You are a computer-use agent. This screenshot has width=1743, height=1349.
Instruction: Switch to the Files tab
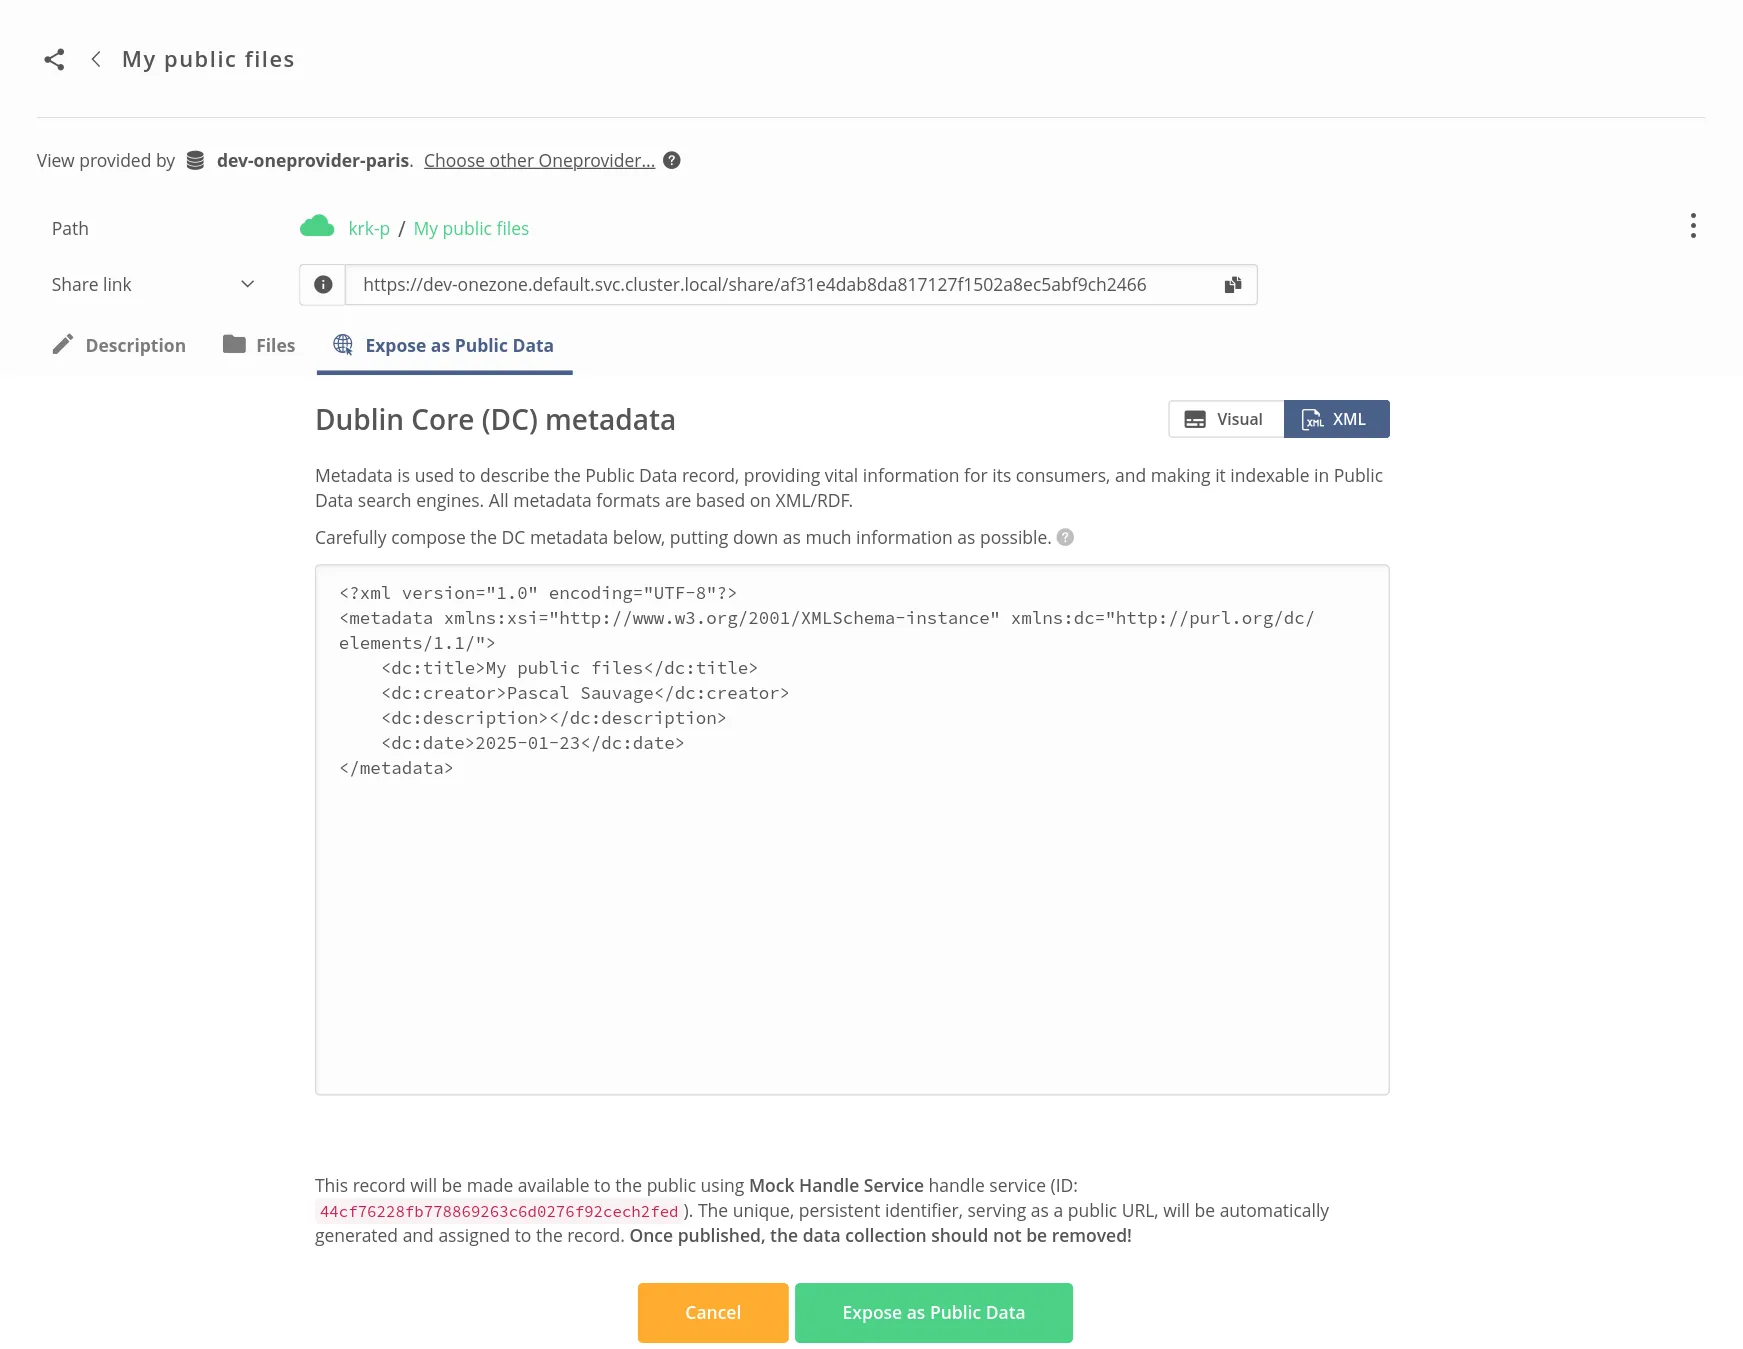coord(274,344)
